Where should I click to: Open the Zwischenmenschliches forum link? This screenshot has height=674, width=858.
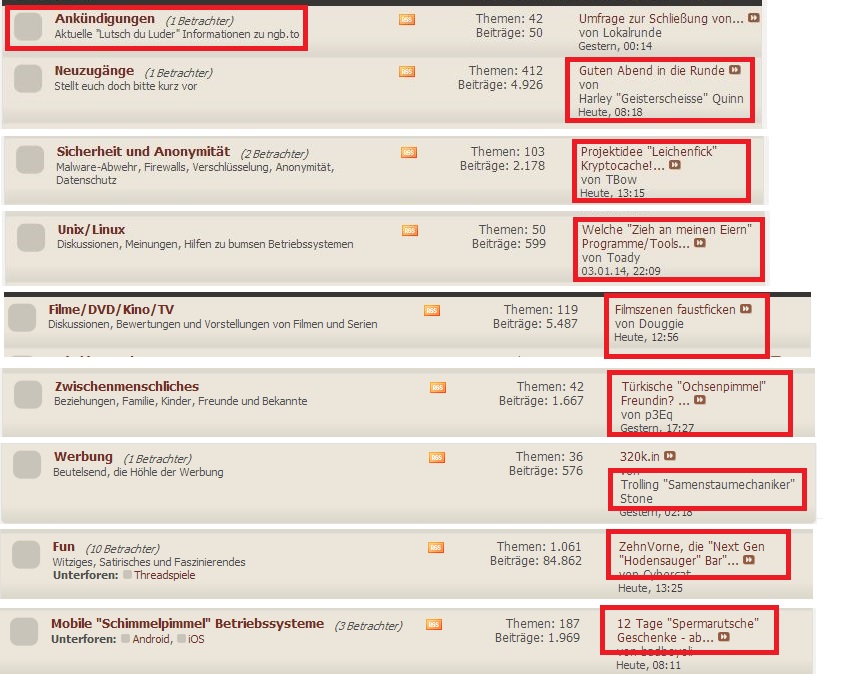[126, 386]
